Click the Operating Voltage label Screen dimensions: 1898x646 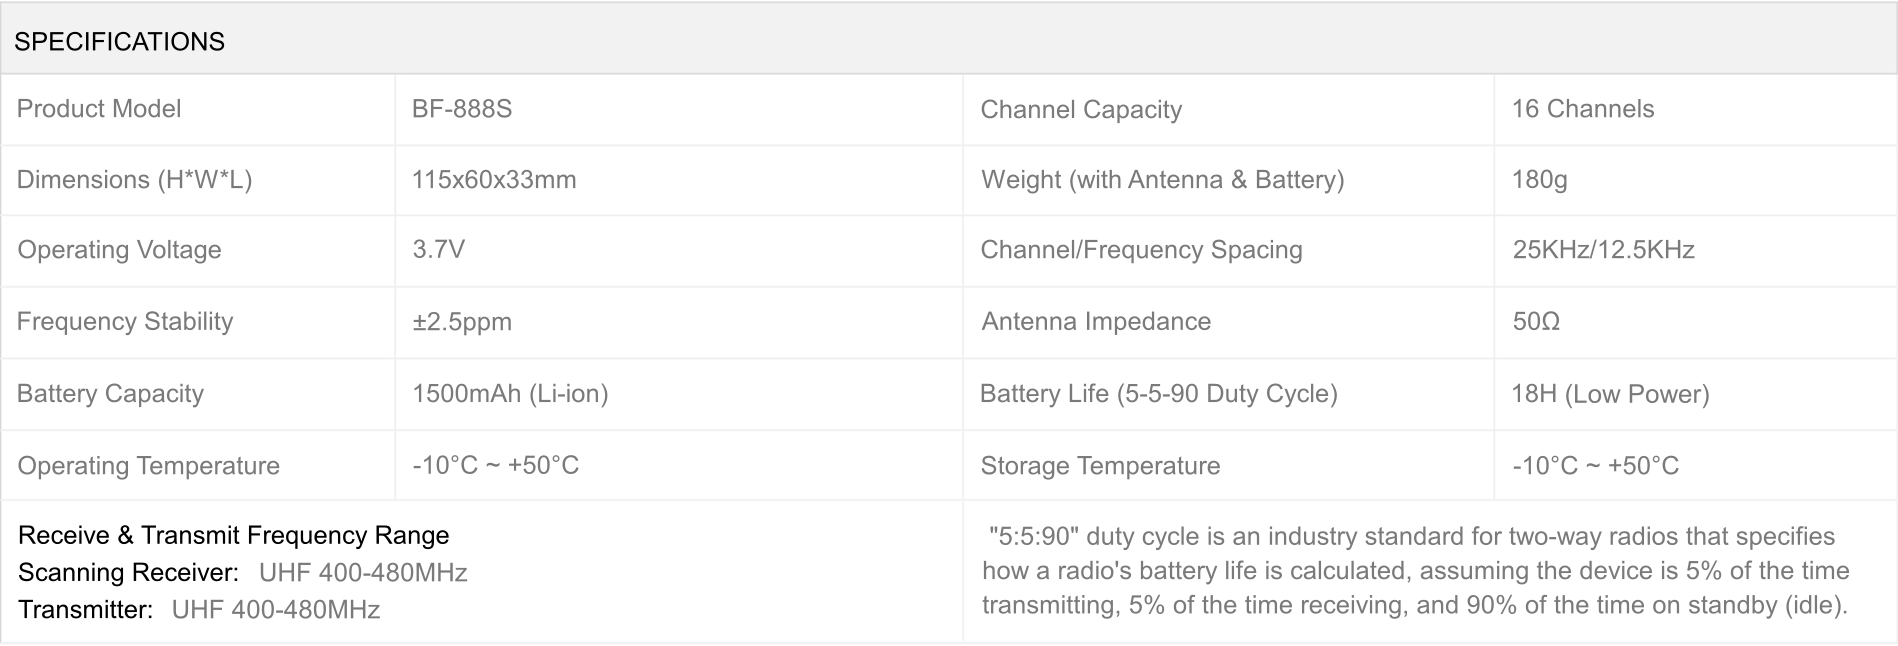tap(119, 250)
